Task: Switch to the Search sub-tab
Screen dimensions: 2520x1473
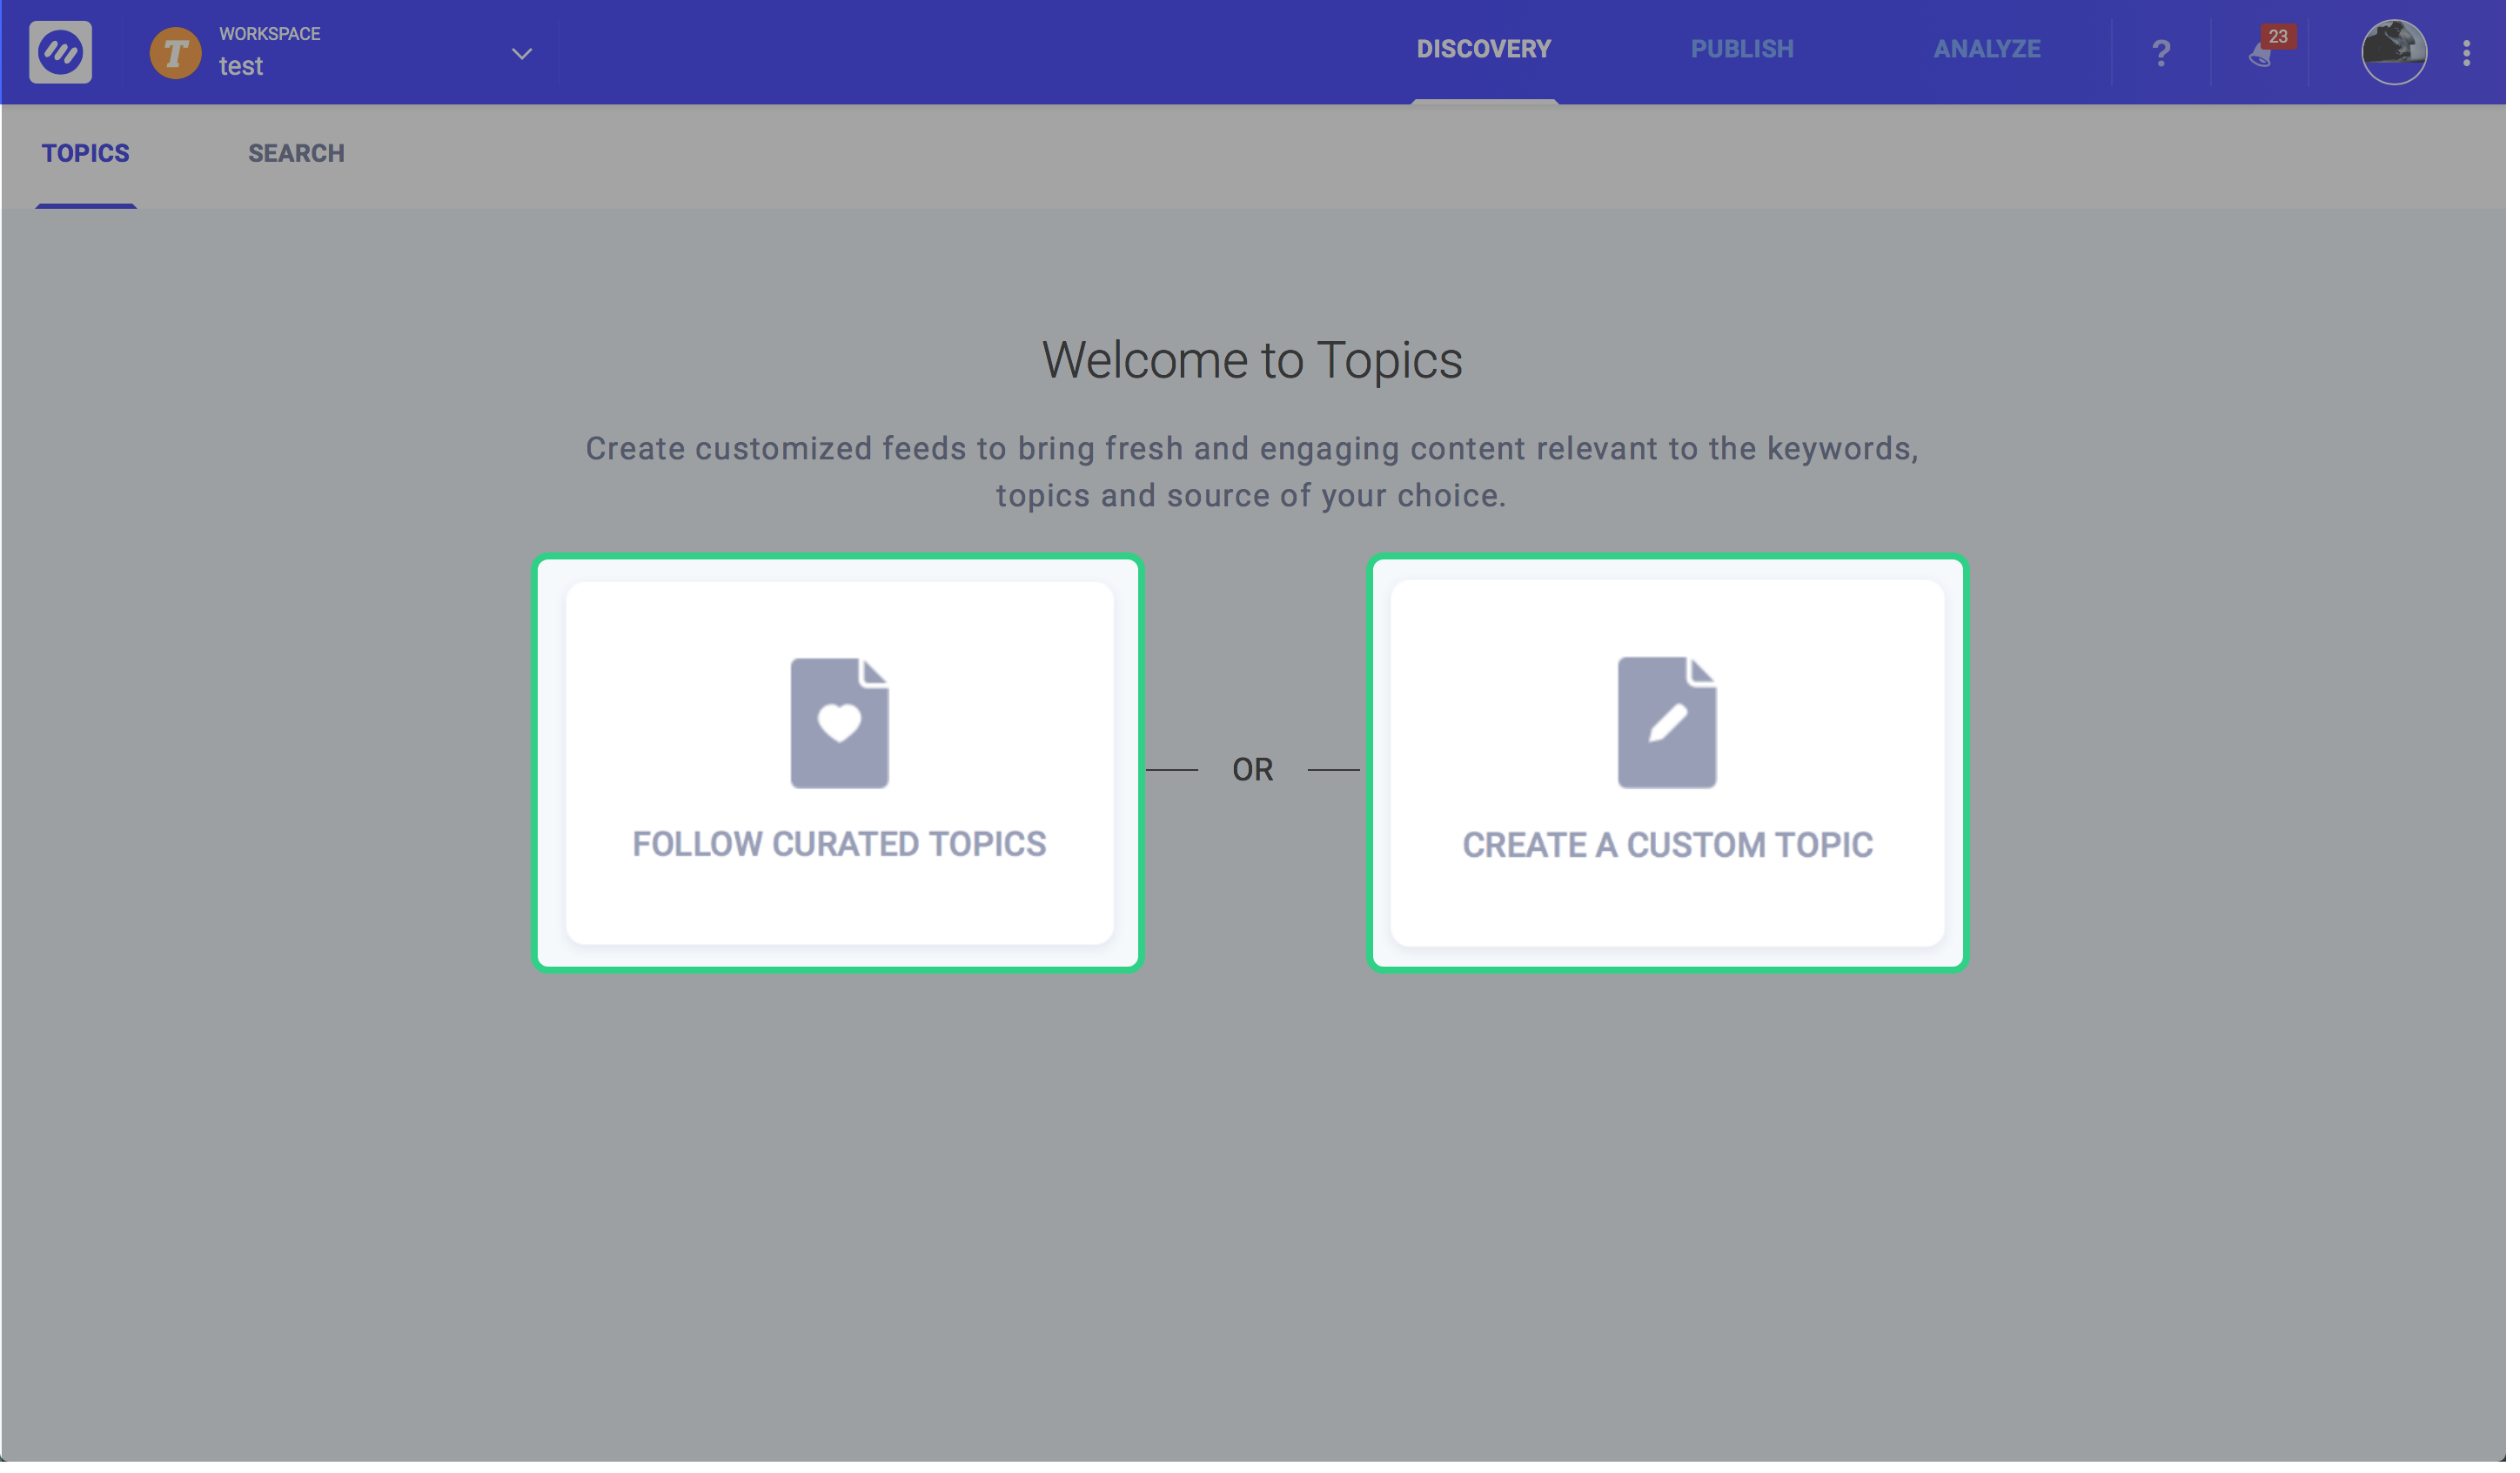Action: tap(298, 154)
